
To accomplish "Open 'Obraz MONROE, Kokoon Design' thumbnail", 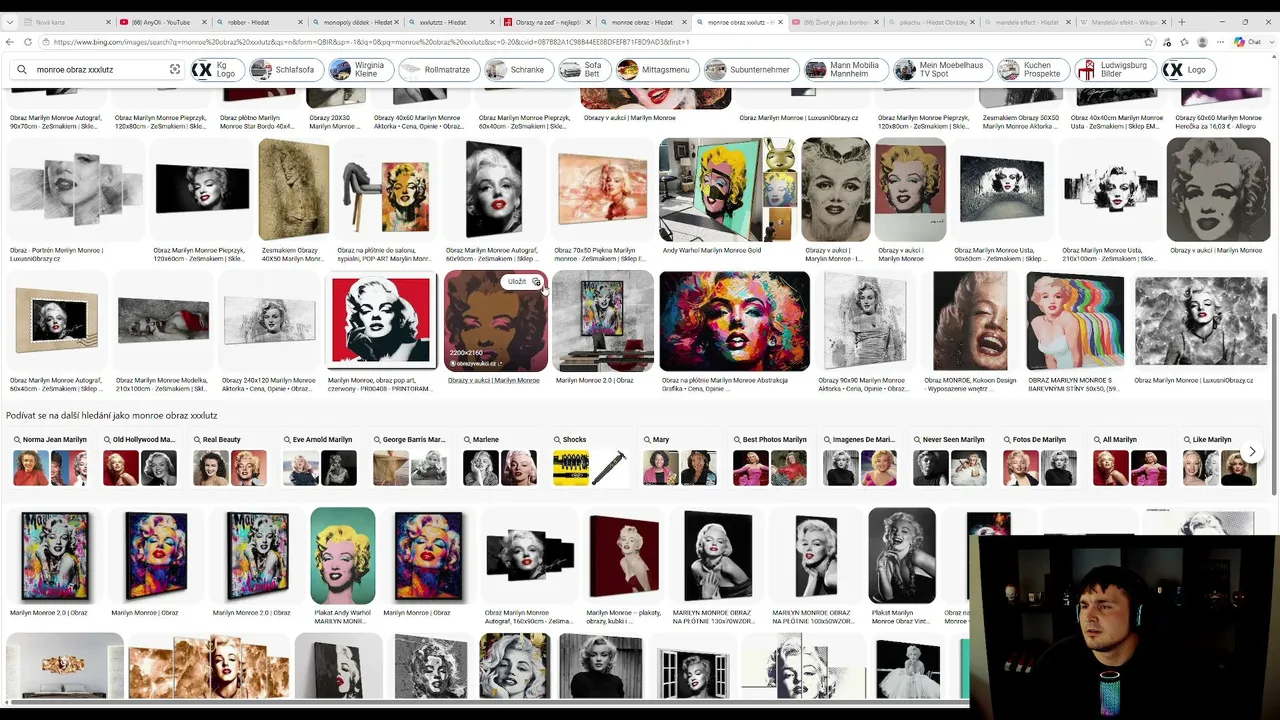I will click(970, 321).
